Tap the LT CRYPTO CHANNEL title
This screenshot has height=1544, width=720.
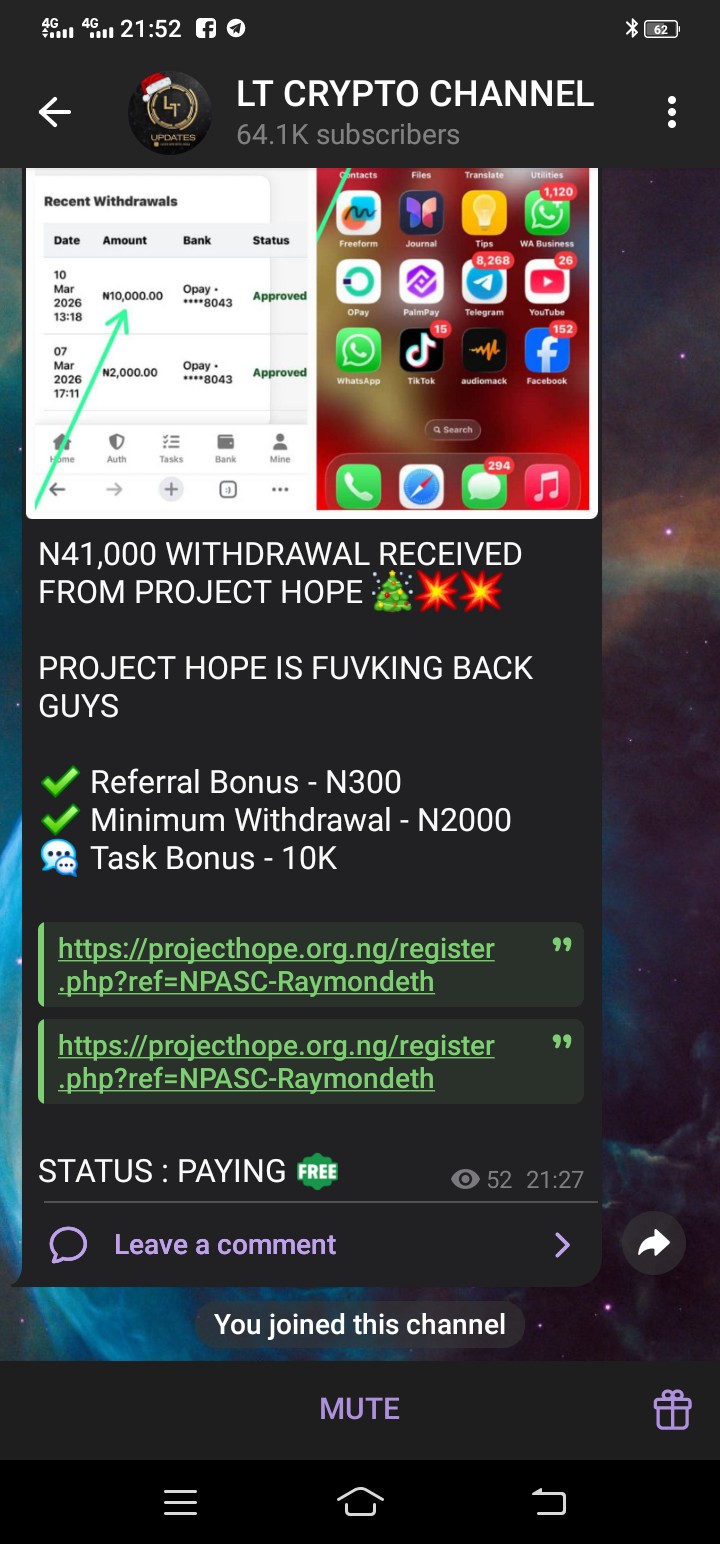[415, 94]
